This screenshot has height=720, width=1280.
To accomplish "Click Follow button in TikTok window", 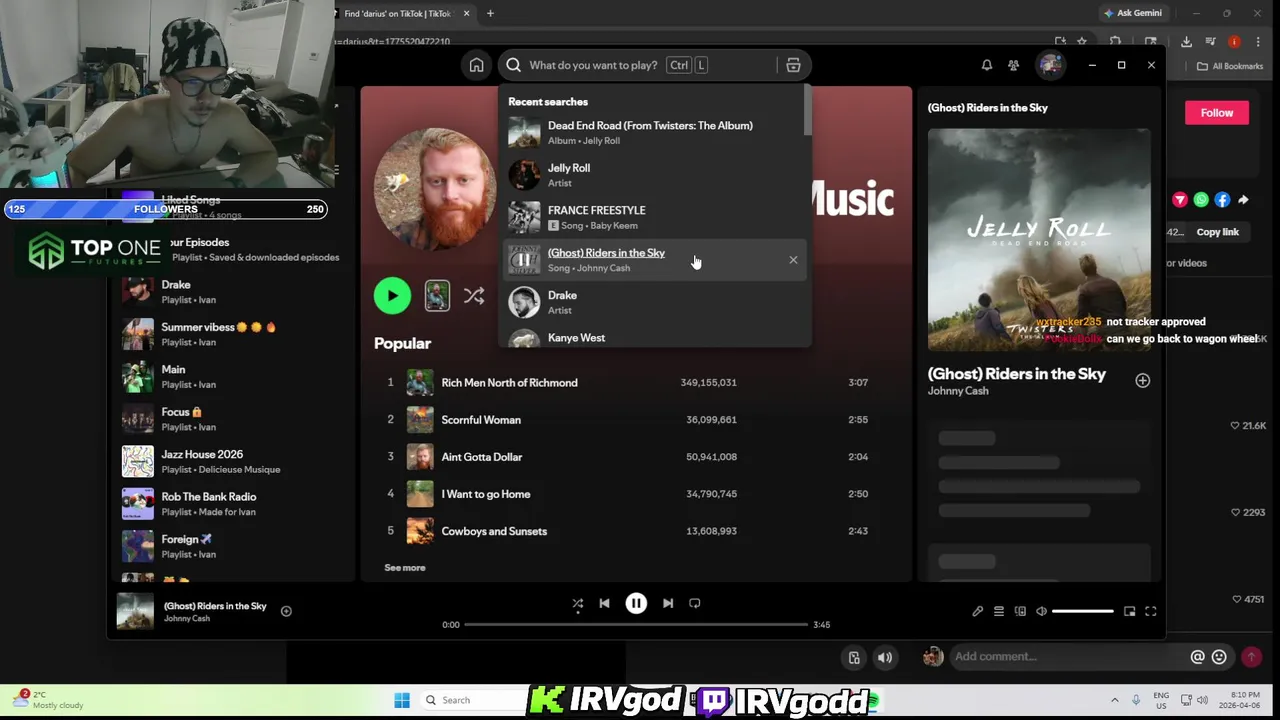I will tap(1217, 113).
